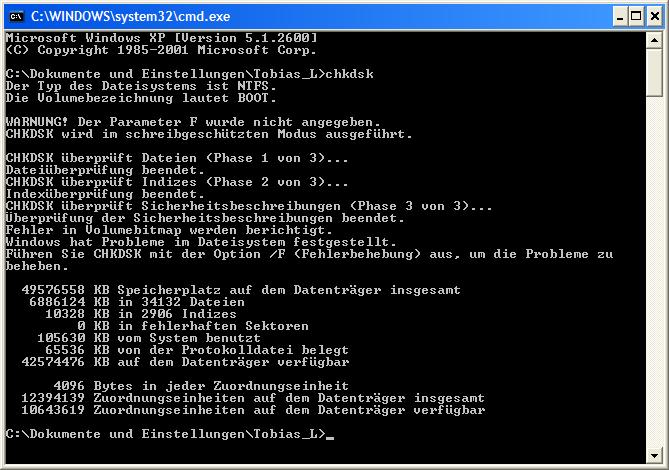Click the scrollbar down arrow
This screenshot has width=669, height=470.
[x=654, y=455]
